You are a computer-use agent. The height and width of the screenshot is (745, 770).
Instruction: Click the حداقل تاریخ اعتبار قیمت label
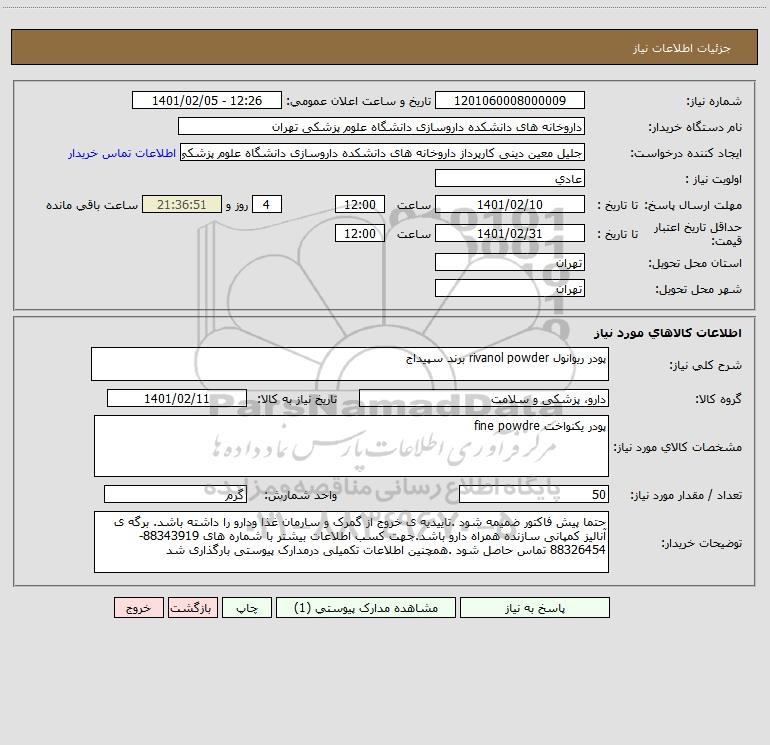[x=698, y=234]
